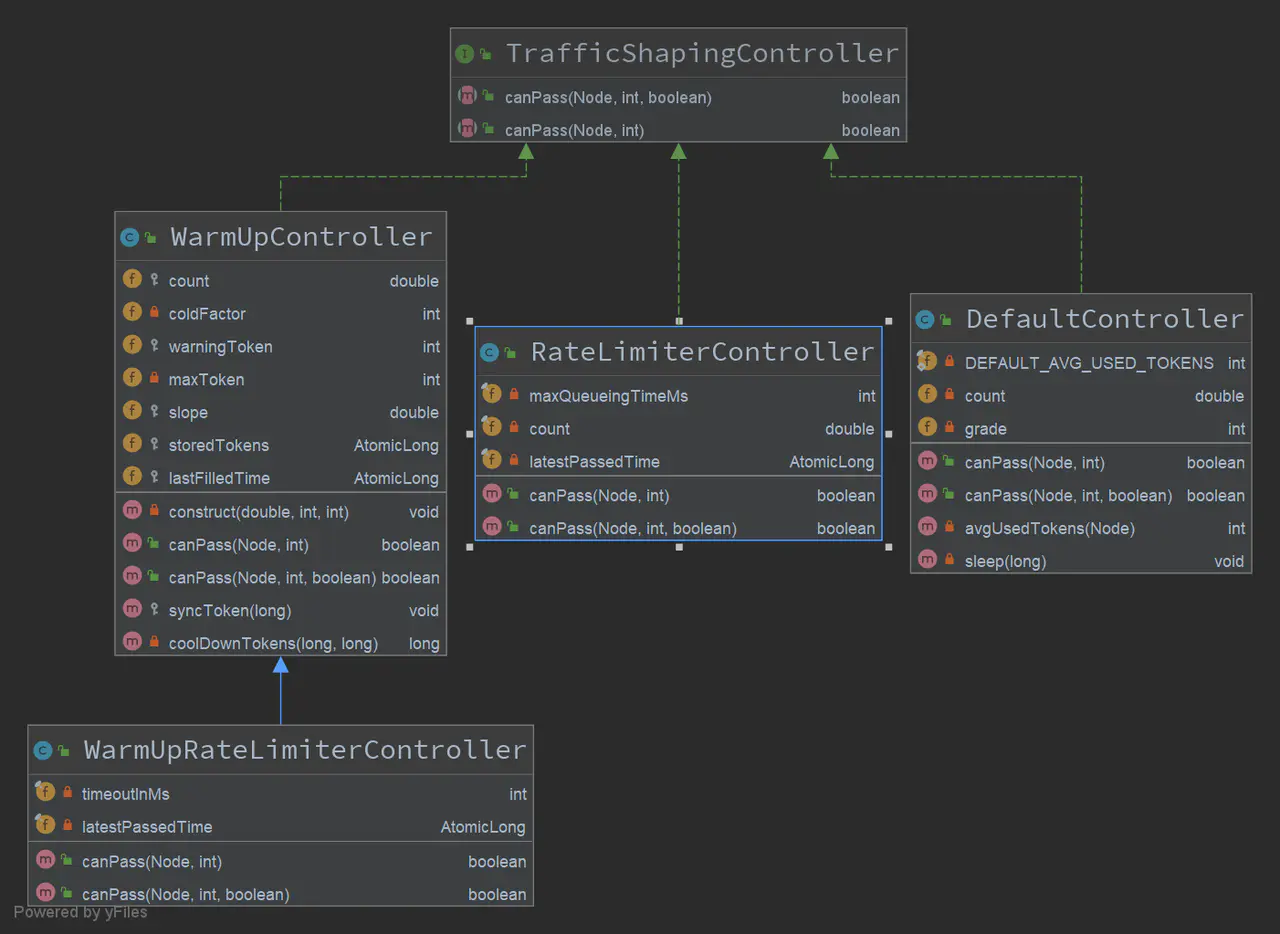Select the TrafficShapingController interface title
Image resolution: width=1280 pixels, height=934 pixels.
pos(702,53)
